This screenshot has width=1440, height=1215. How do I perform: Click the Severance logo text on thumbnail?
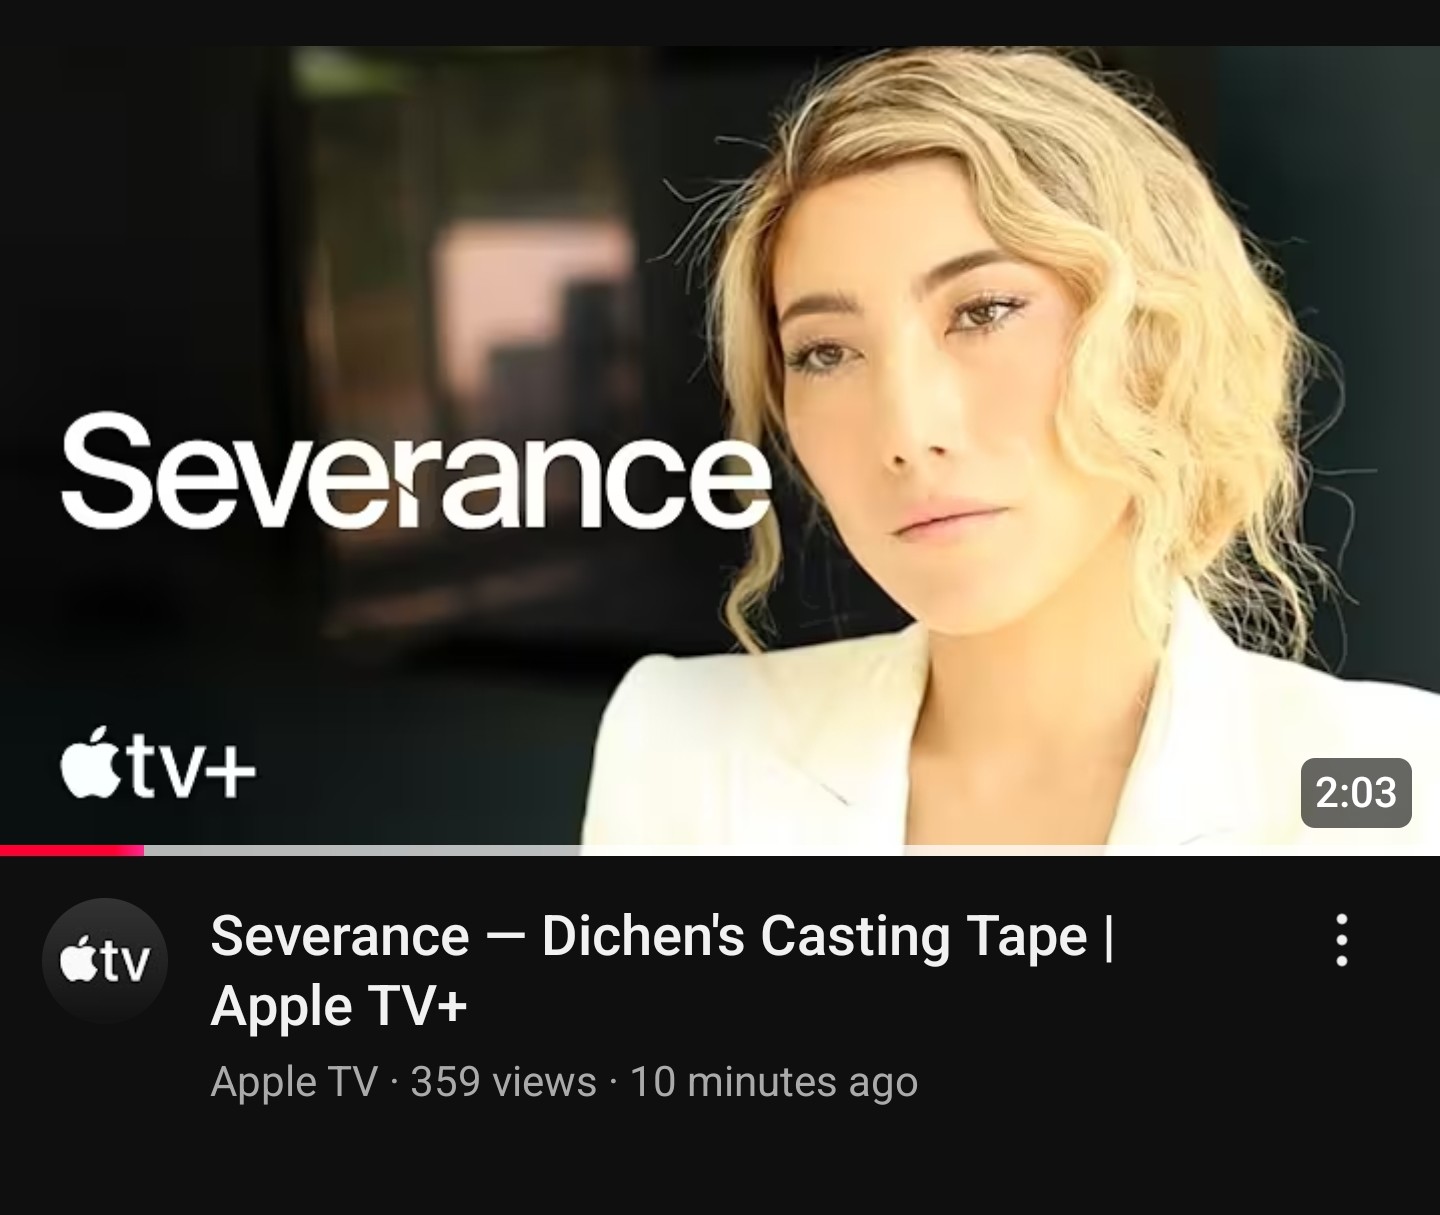click(415, 472)
